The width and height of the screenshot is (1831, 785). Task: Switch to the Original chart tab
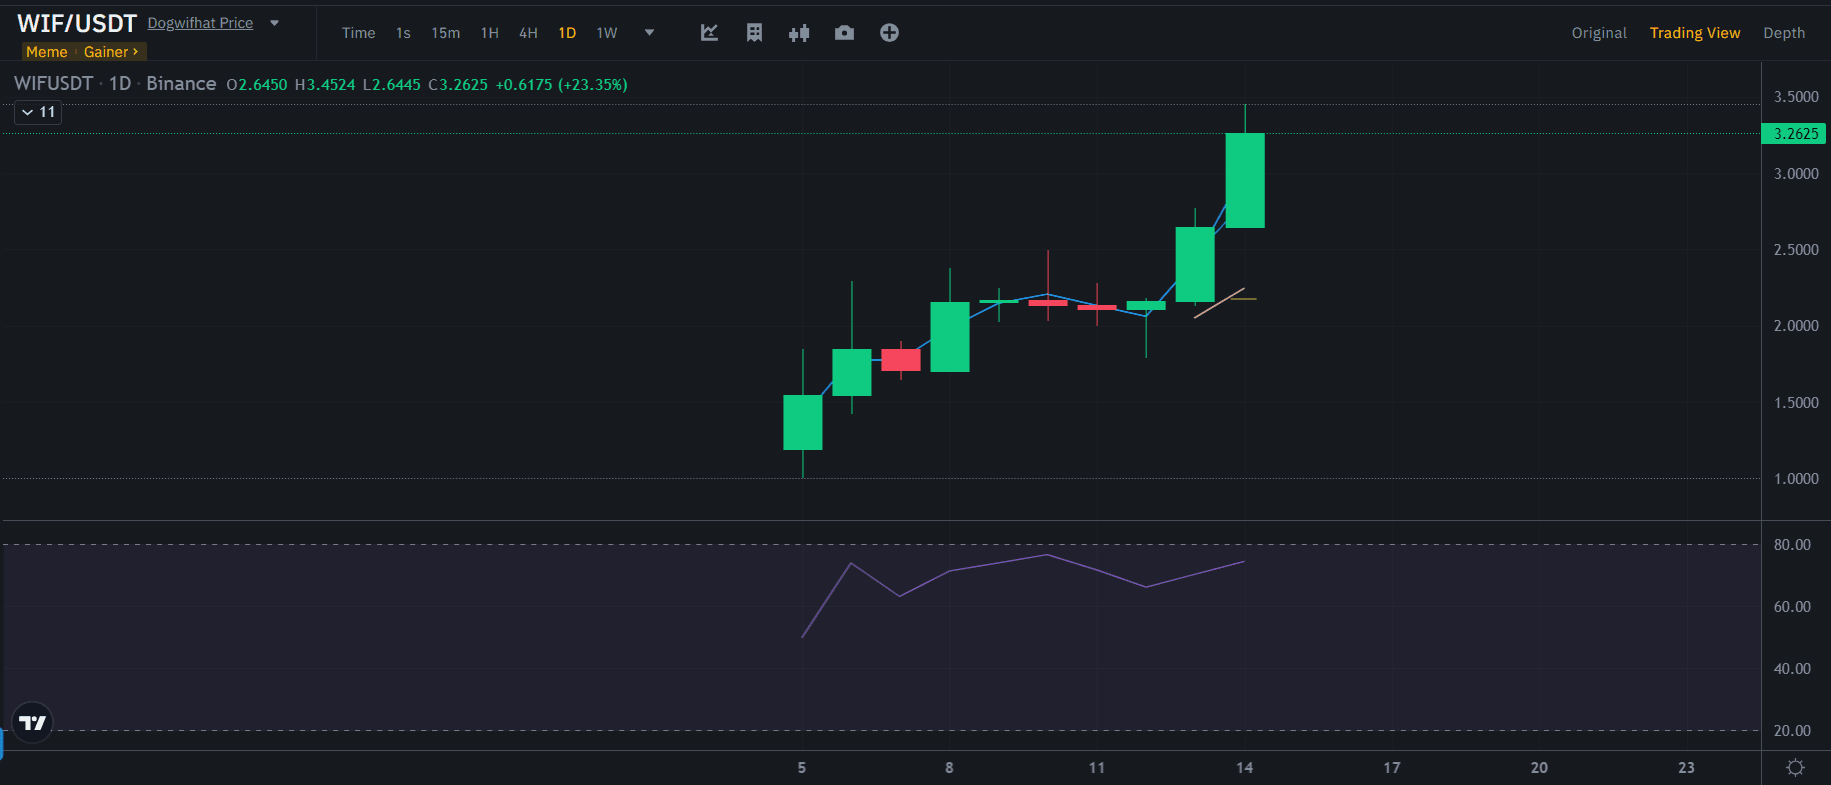point(1598,33)
